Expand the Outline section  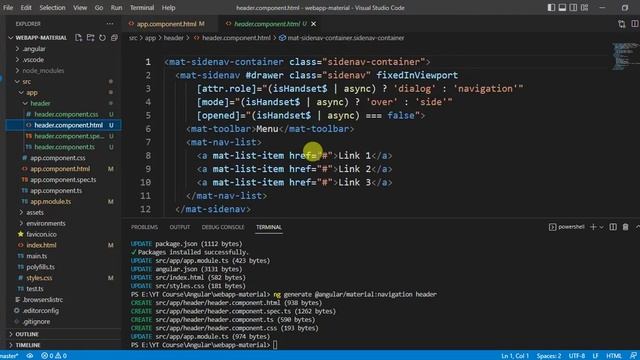27,334
